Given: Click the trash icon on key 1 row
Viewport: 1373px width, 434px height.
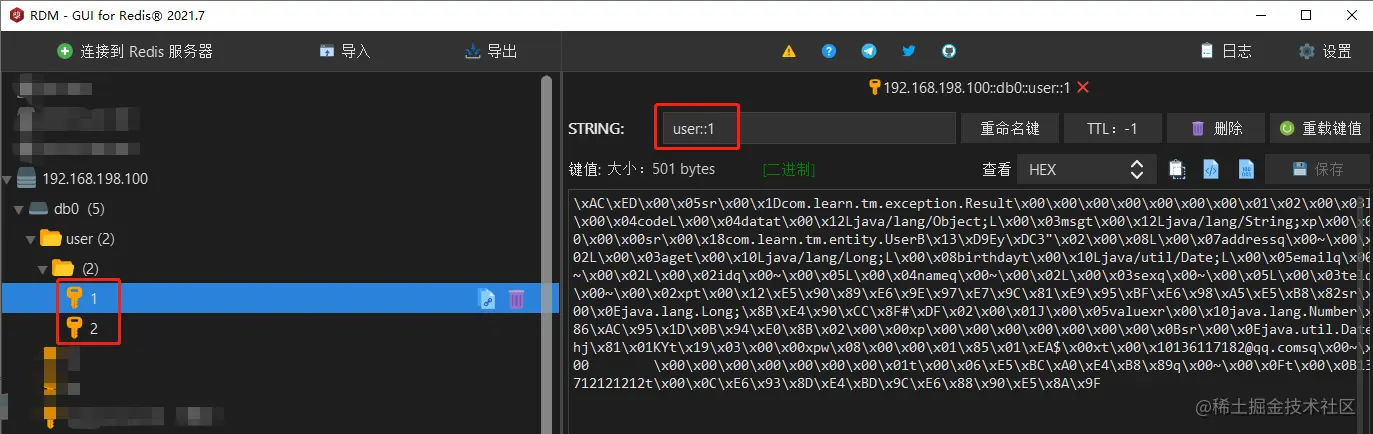Looking at the screenshot, I should click(x=516, y=298).
